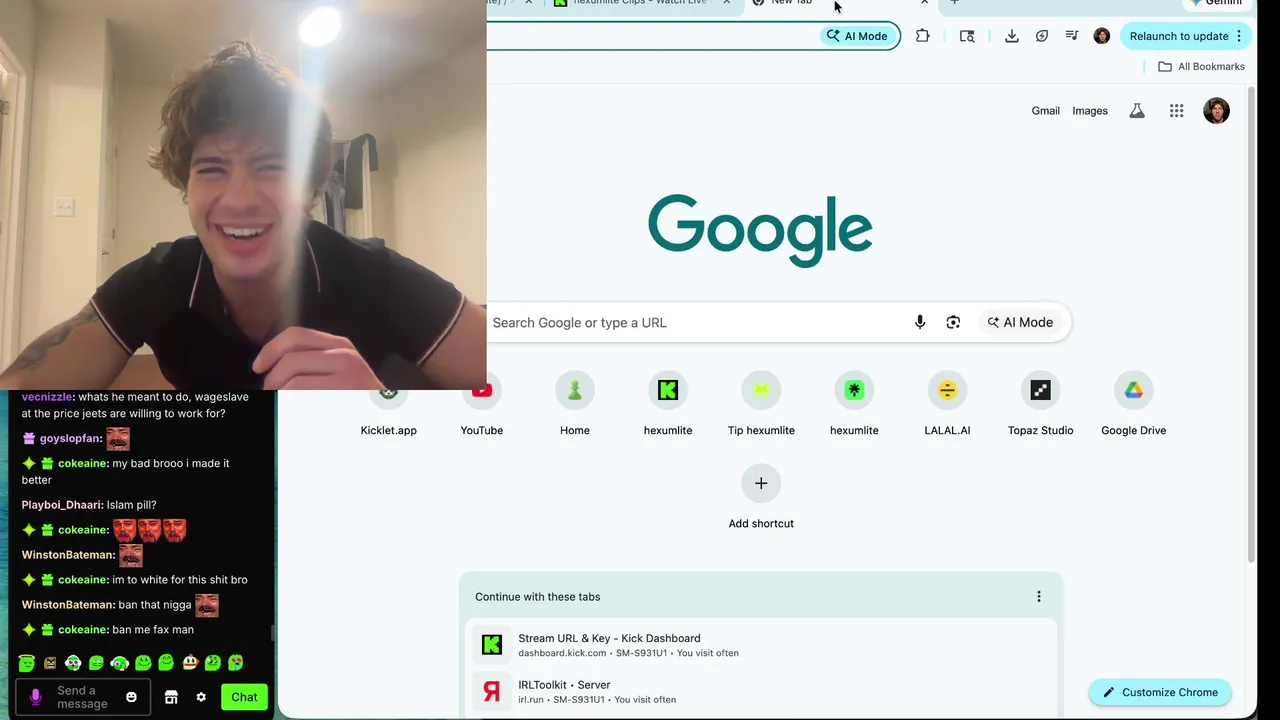Viewport: 1280px width, 720px height.
Task: Open the Topaz Studio shortcut
Action: pyautogui.click(x=1040, y=405)
